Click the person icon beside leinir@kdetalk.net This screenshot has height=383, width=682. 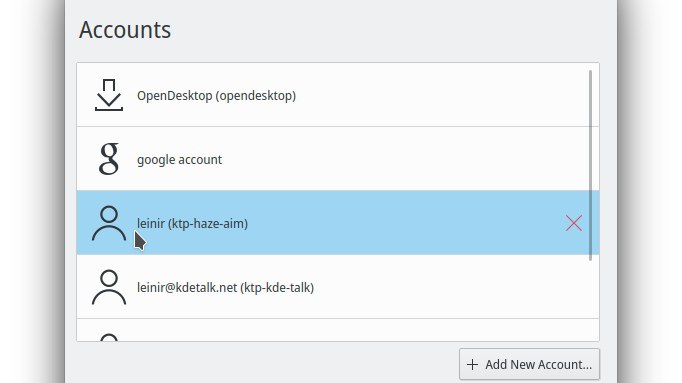pos(109,287)
